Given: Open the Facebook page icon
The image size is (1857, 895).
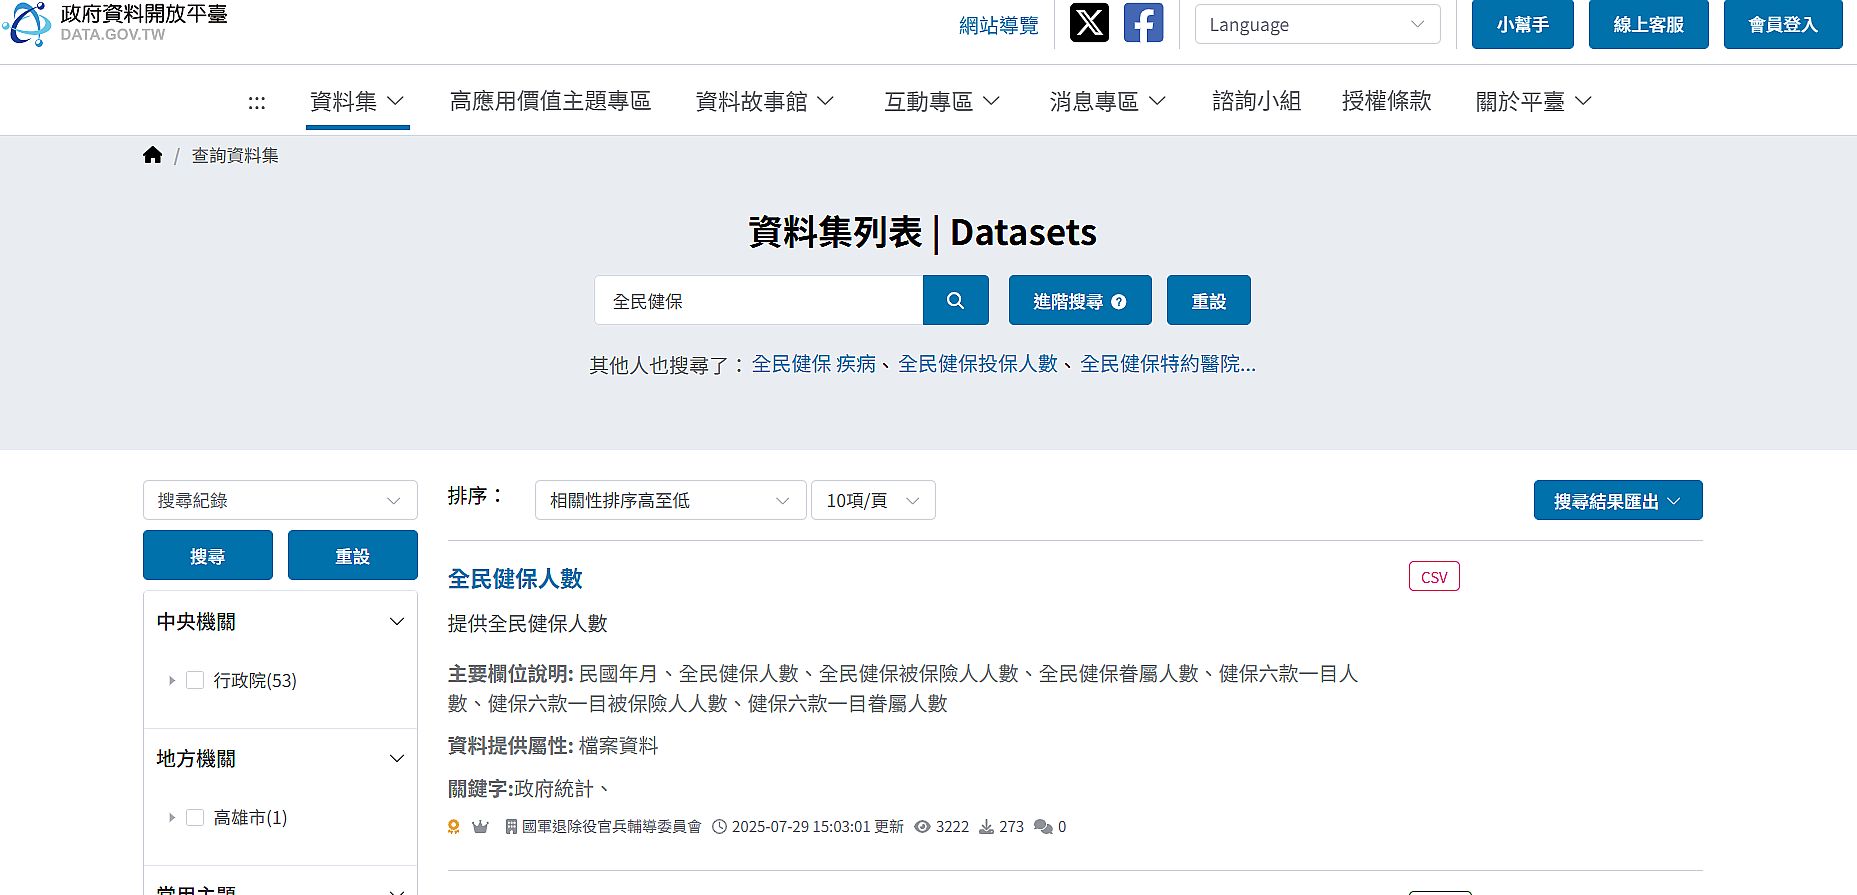Looking at the screenshot, I should [x=1143, y=23].
